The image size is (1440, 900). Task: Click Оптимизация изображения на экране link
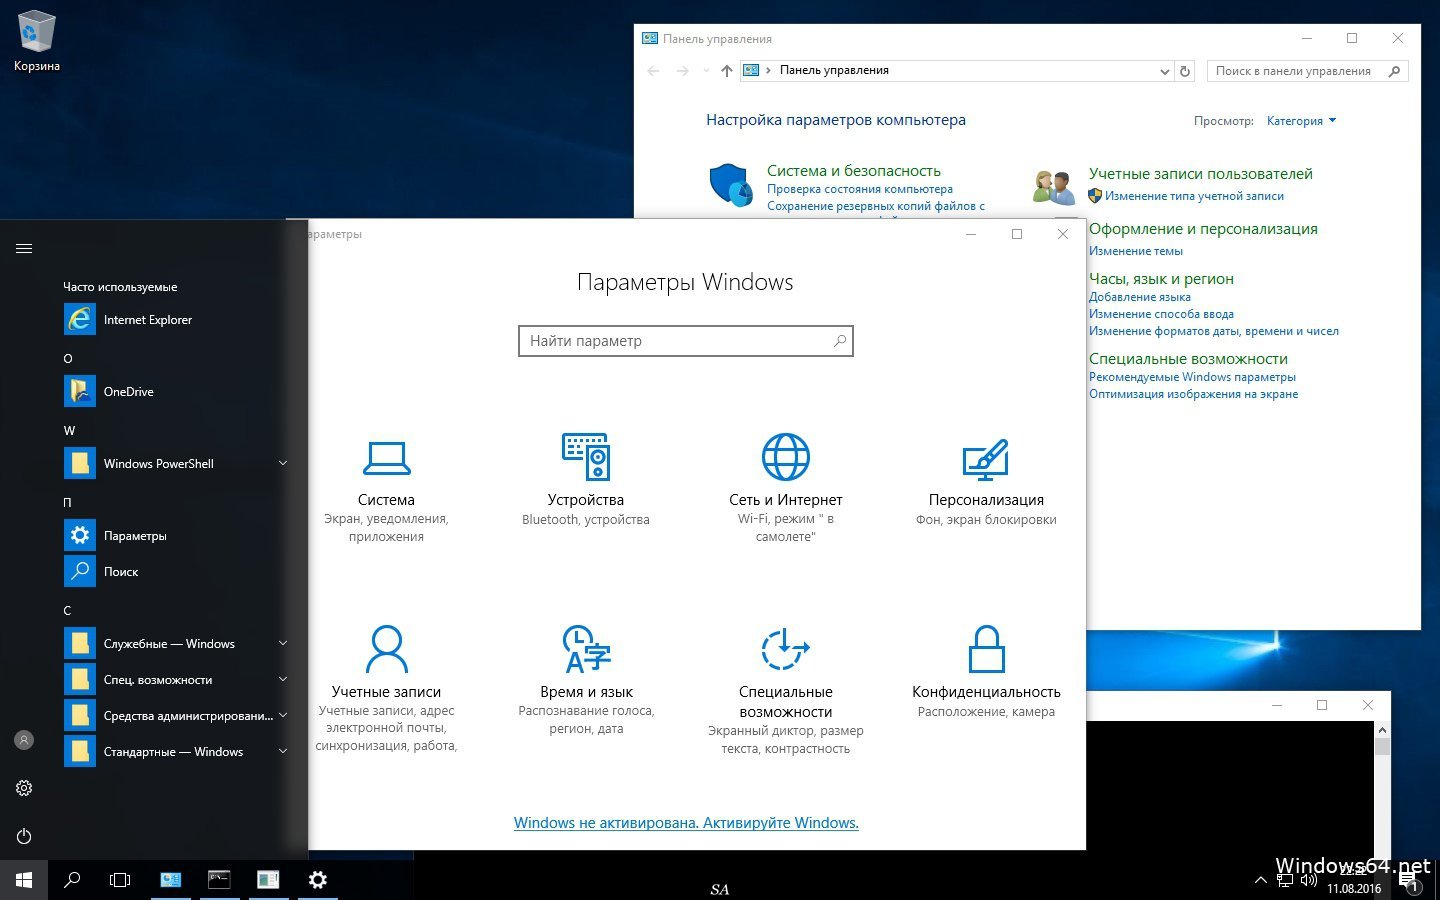coord(1193,394)
